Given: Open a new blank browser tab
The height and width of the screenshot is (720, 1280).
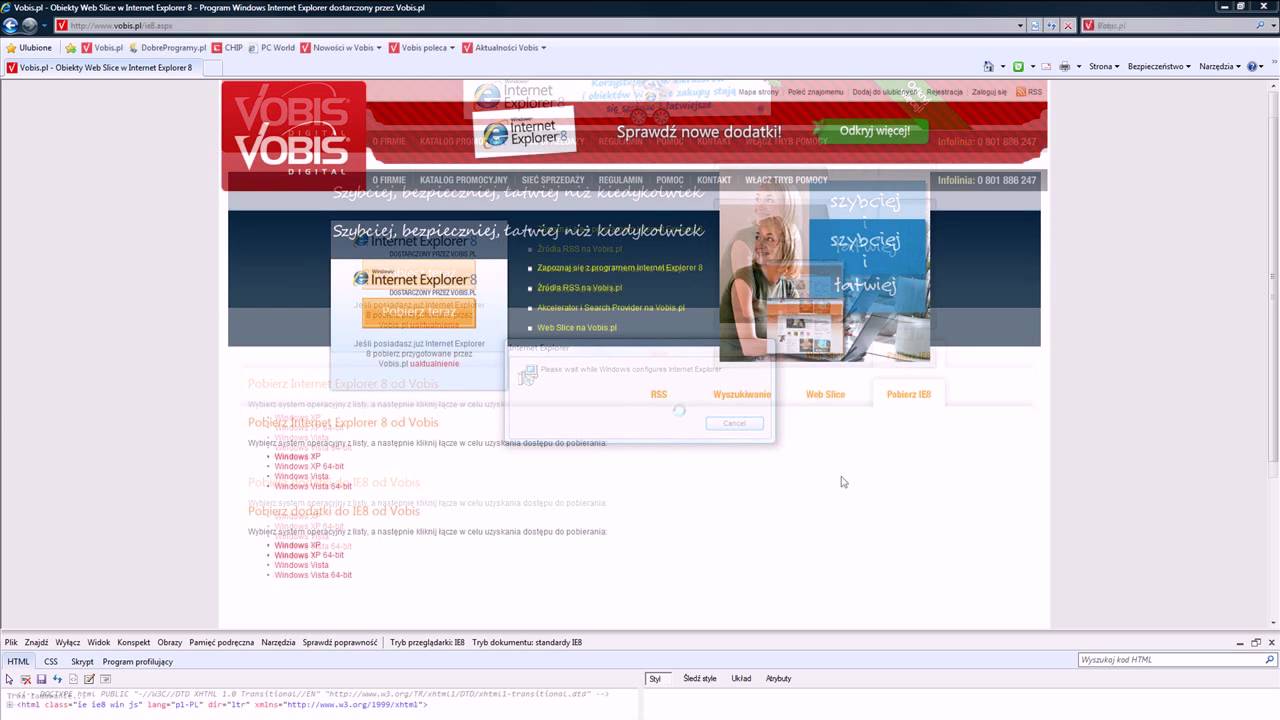Looking at the screenshot, I should [x=213, y=68].
